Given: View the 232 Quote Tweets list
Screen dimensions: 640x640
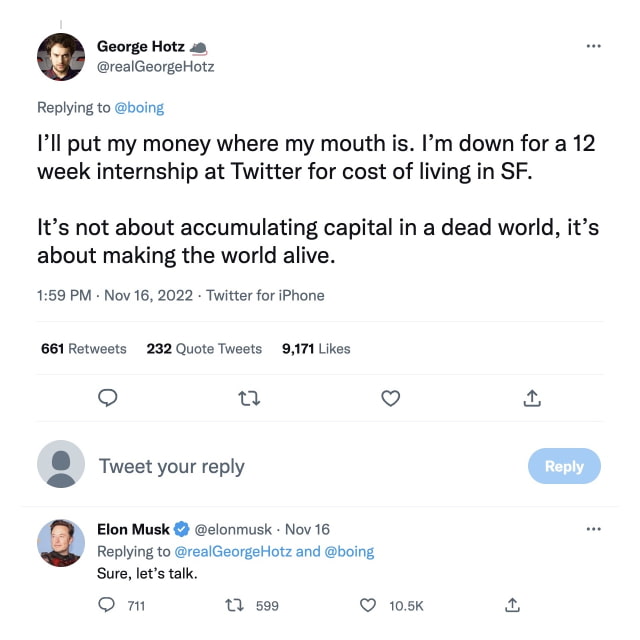Looking at the screenshot, I should pyautogui.click(x=204, y=349).
